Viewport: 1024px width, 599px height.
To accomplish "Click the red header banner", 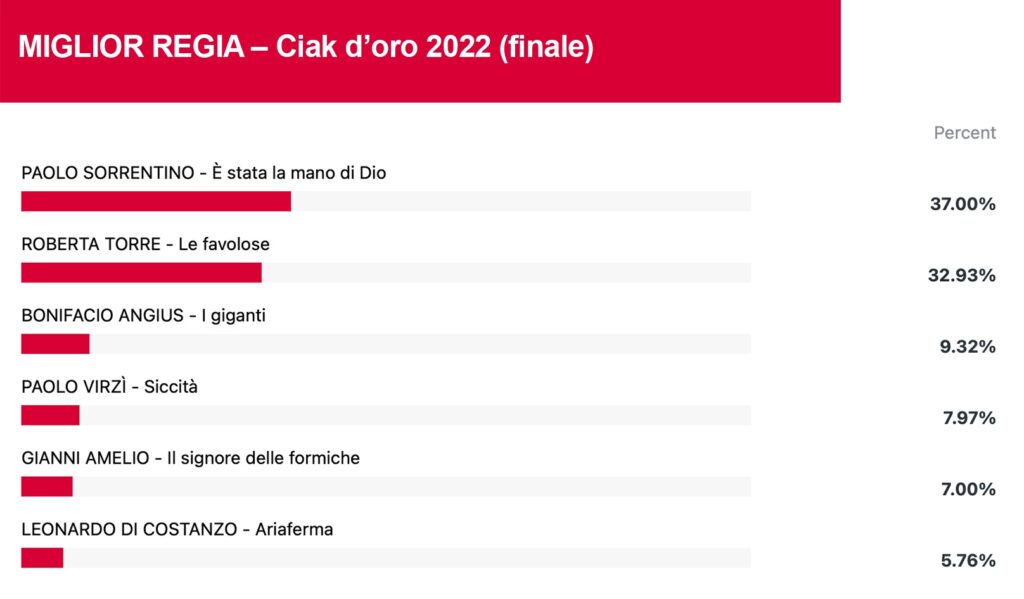I will click(420, 51).
